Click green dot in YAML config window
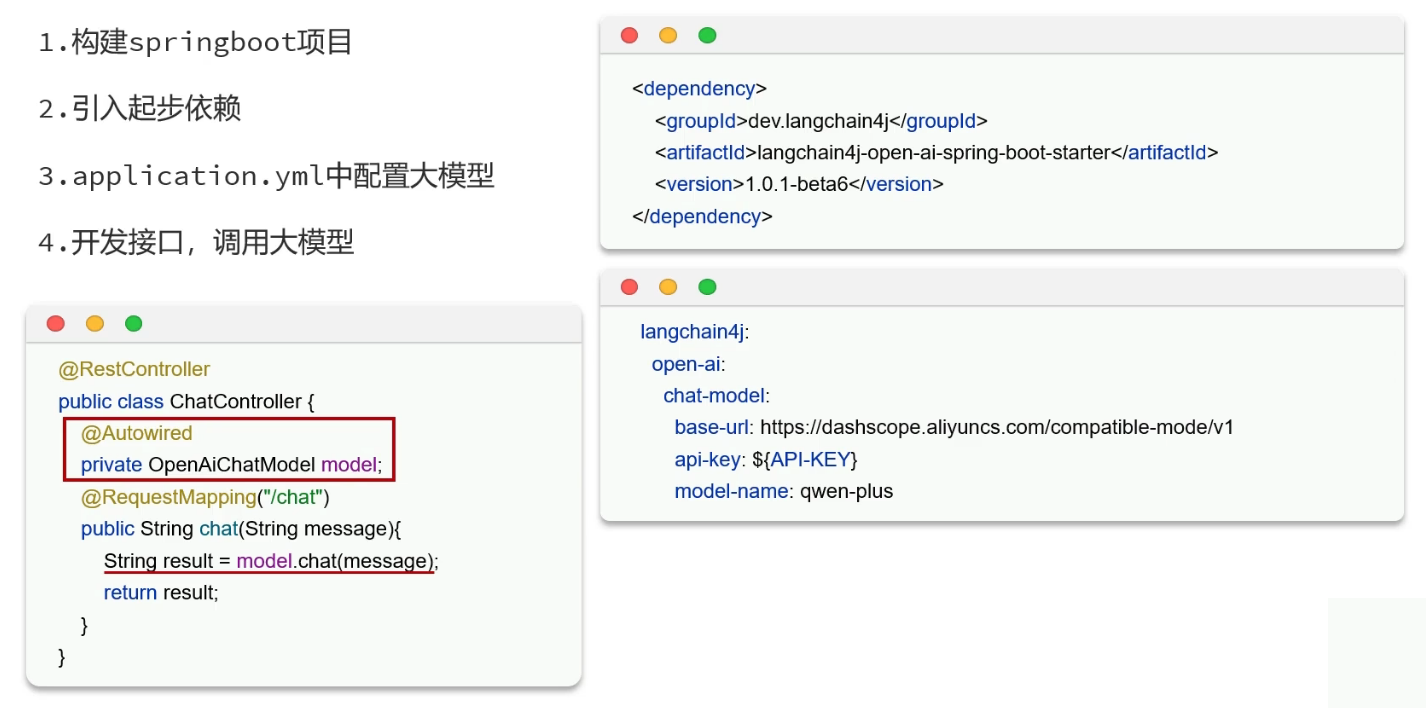 pyautogui.click(x=707, y=287)
